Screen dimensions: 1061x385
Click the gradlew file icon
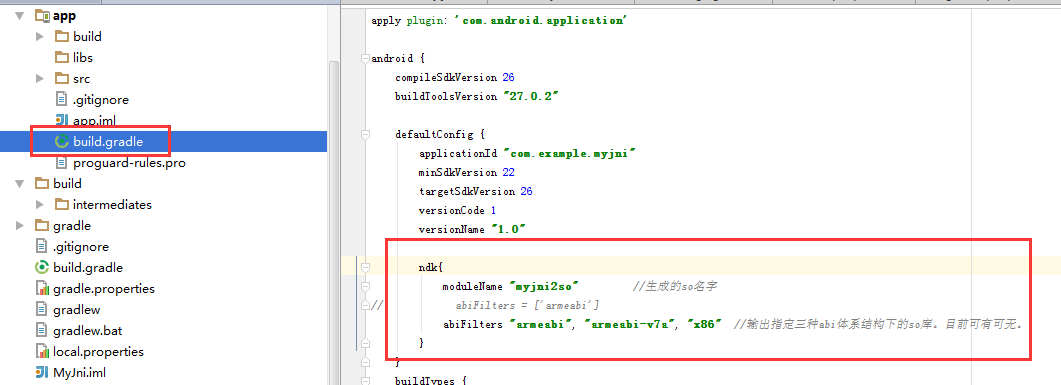(x=42, y=310)
